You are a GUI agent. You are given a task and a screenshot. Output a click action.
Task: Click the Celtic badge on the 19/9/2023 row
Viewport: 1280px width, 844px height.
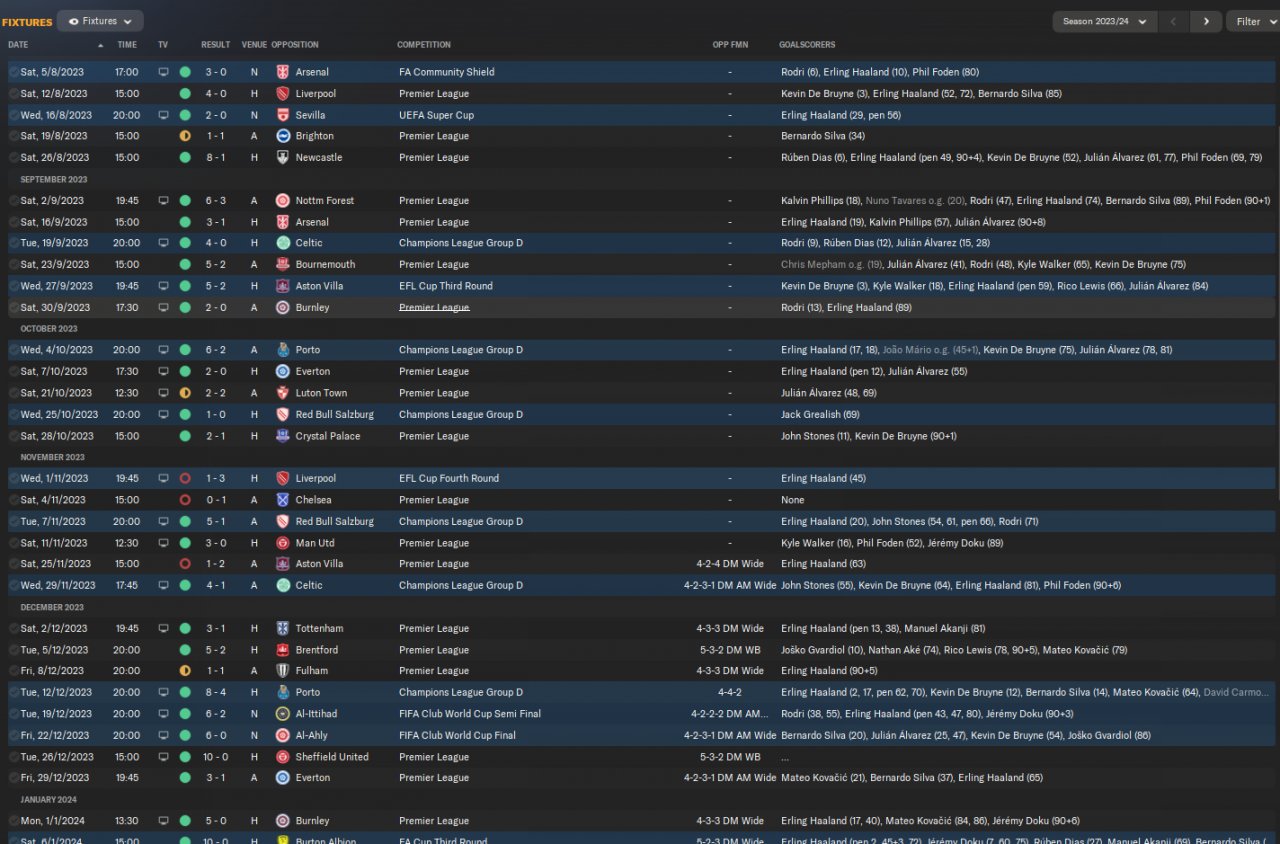(x=283, y=243)
